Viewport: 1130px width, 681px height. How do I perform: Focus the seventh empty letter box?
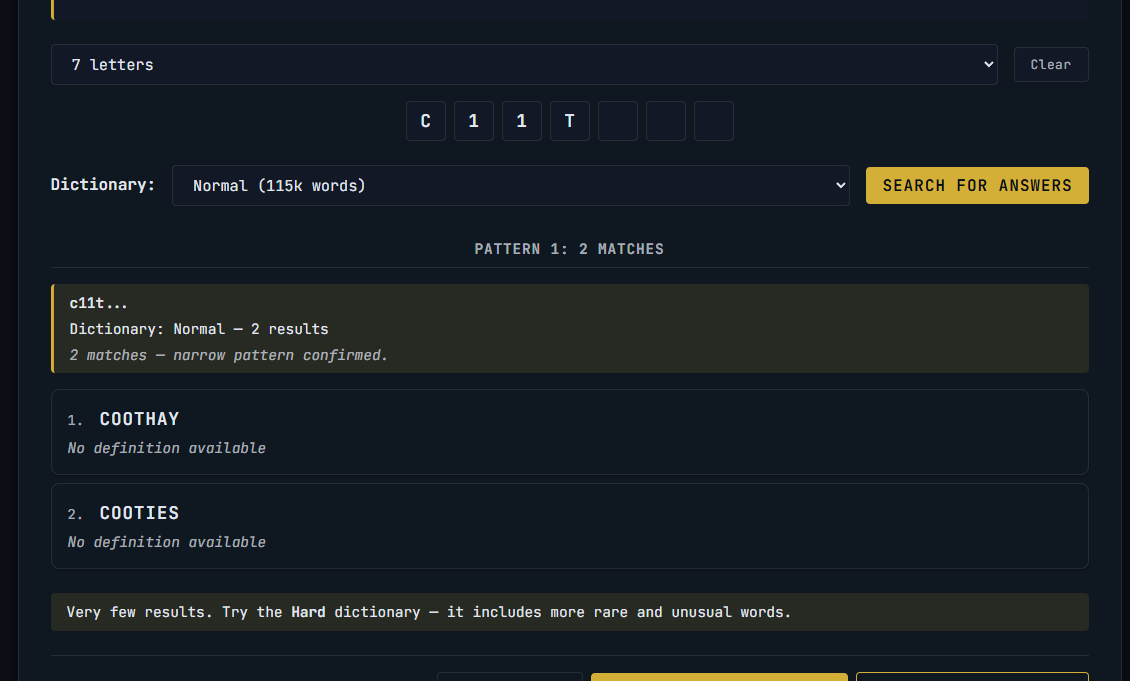point(714,121)
